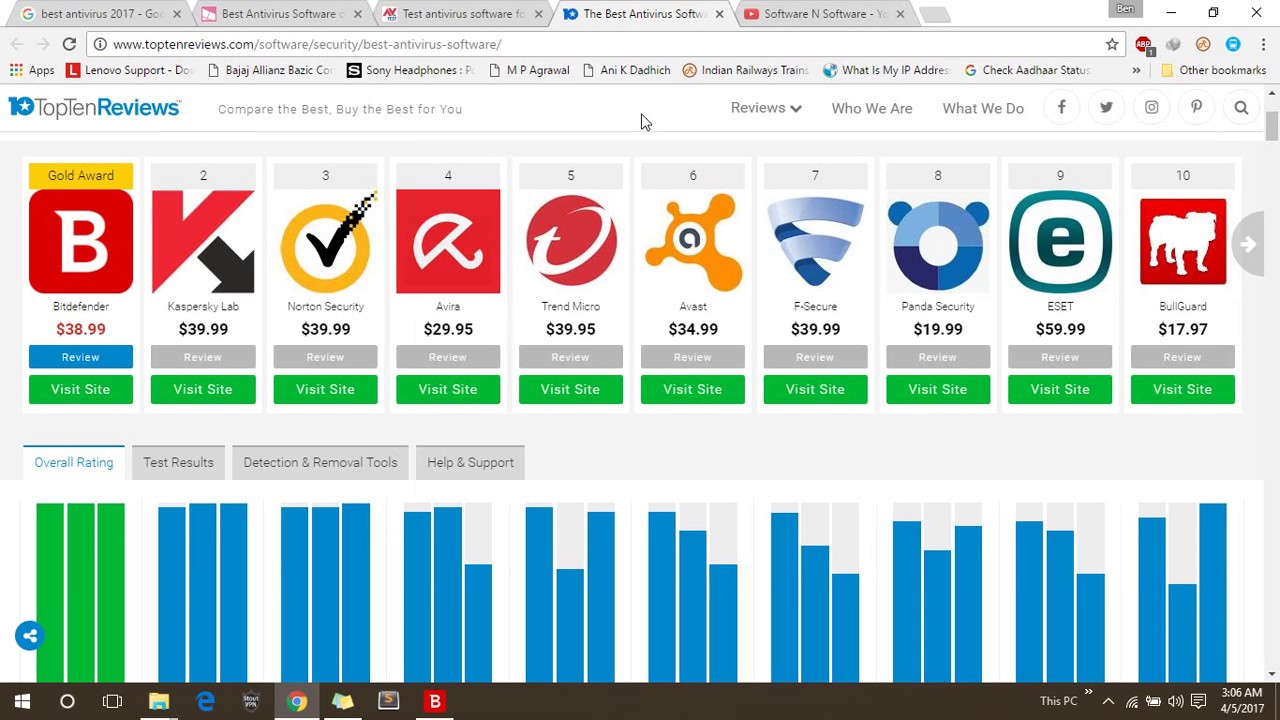Slide the product carousel to the right
The image size is (1280, 720).
click(x=1248, y=243)
